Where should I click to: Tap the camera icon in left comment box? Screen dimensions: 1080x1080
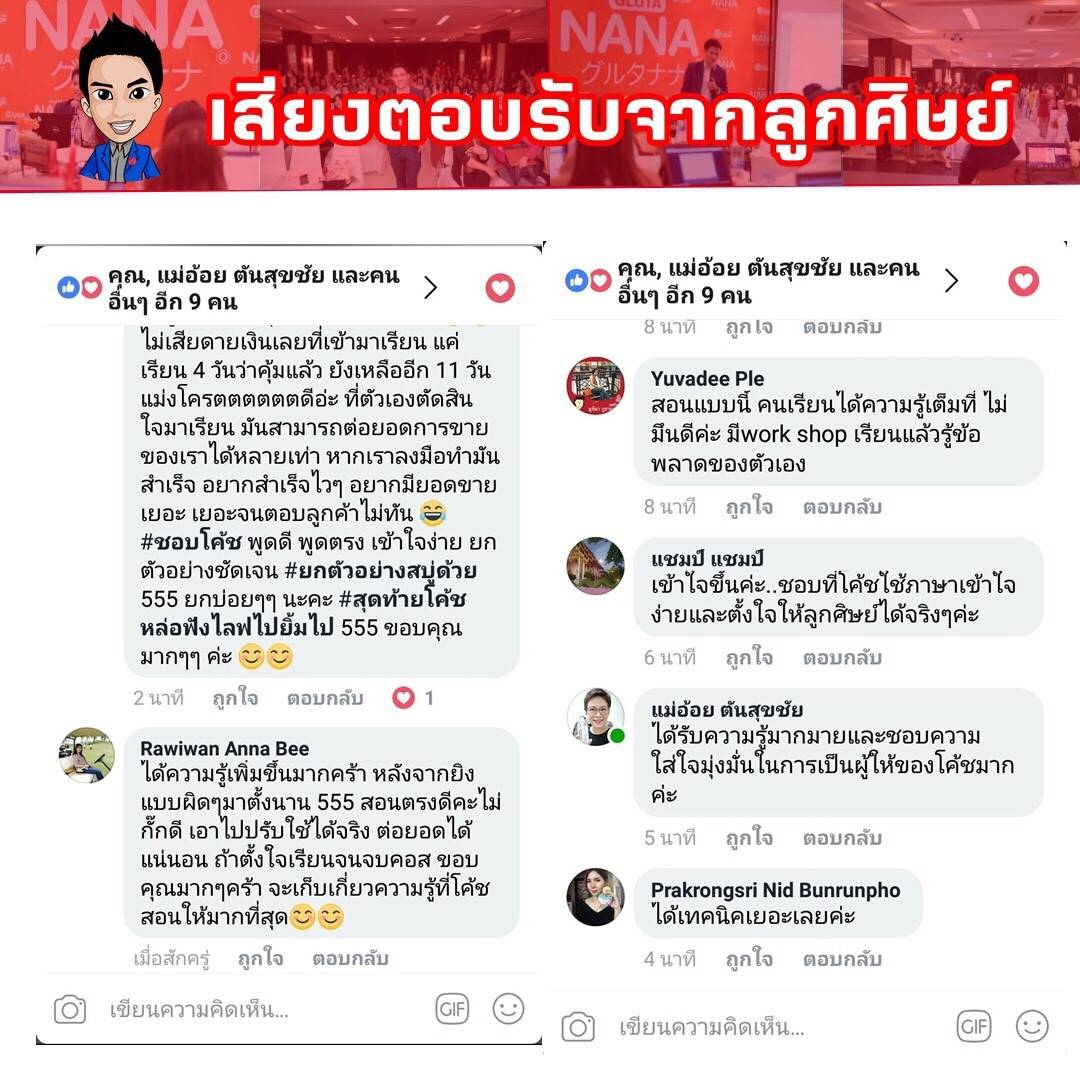click(x=70, y=1010)
